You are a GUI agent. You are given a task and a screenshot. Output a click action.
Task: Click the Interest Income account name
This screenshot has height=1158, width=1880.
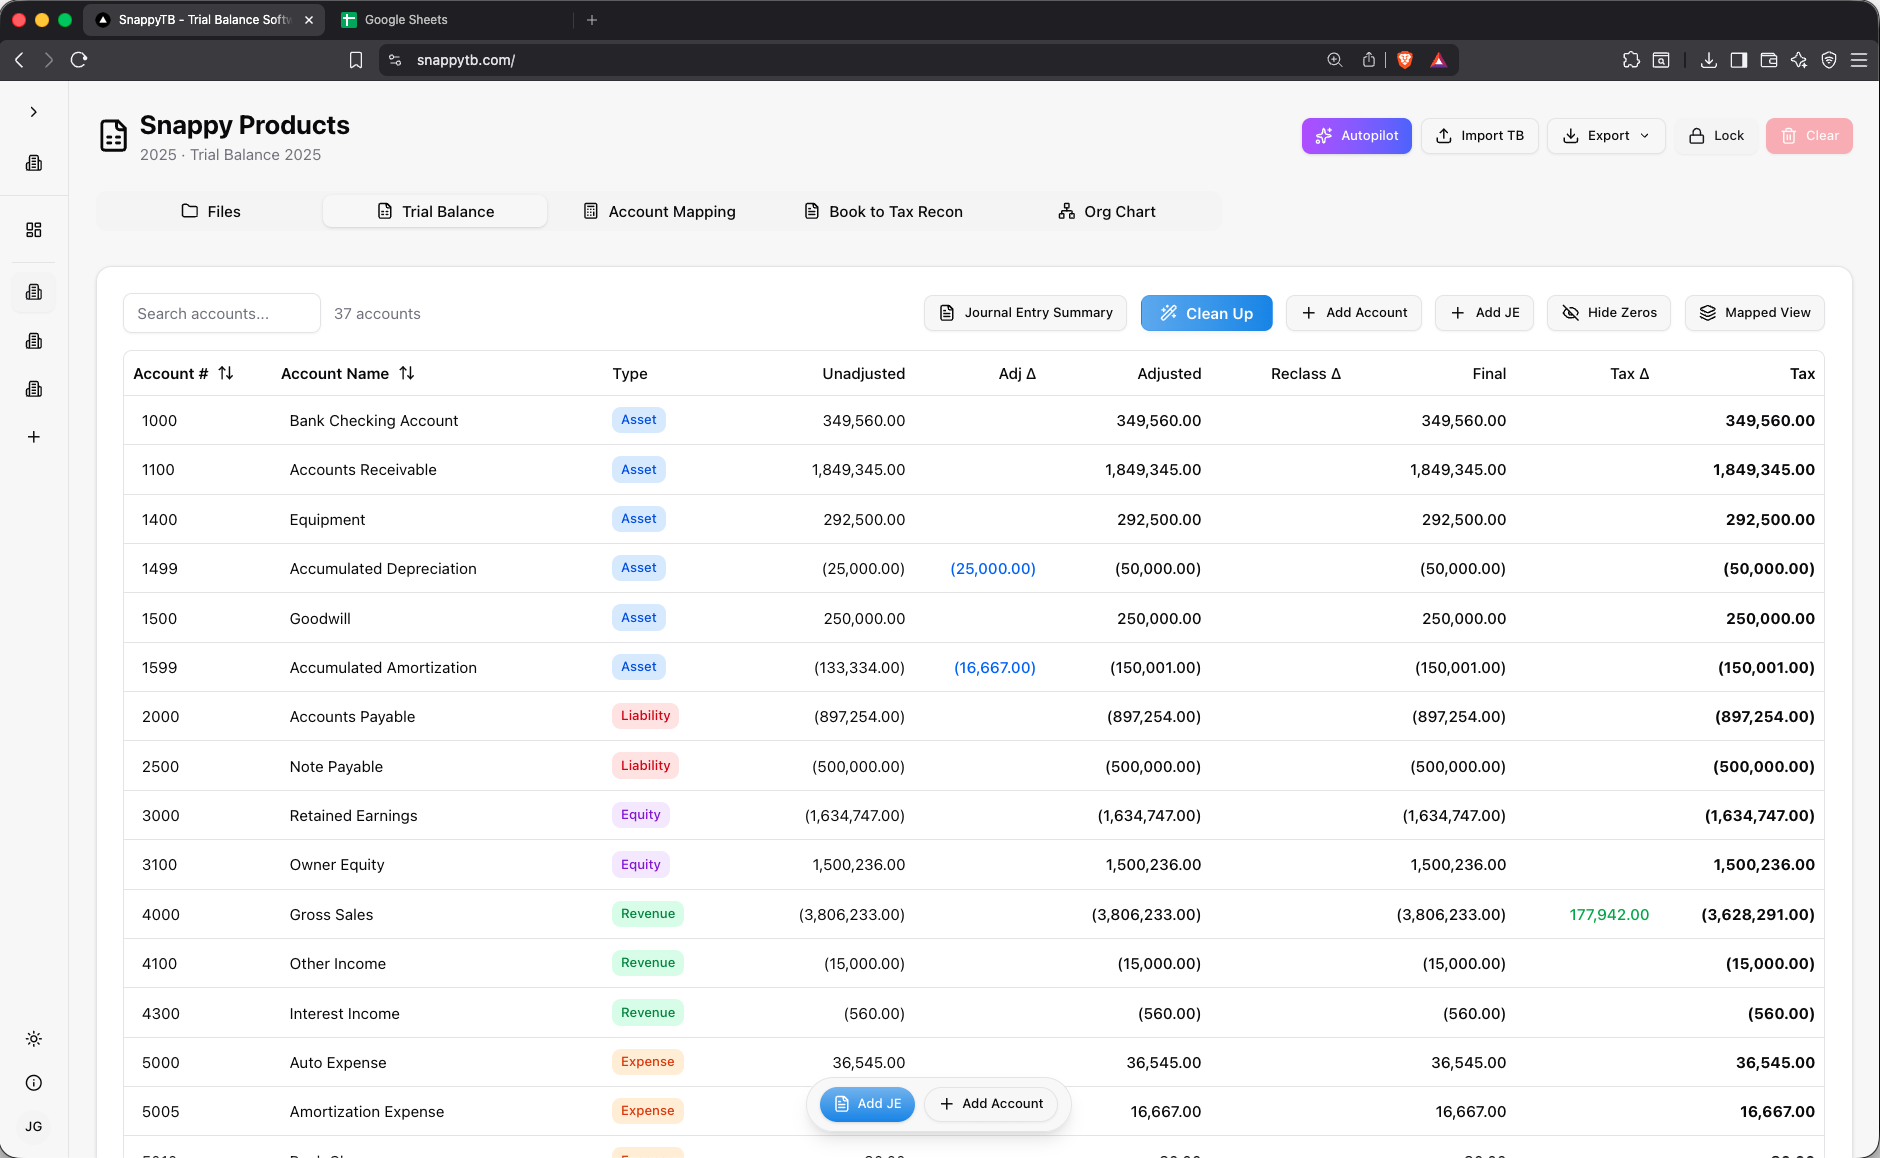tap(344, 1014)
